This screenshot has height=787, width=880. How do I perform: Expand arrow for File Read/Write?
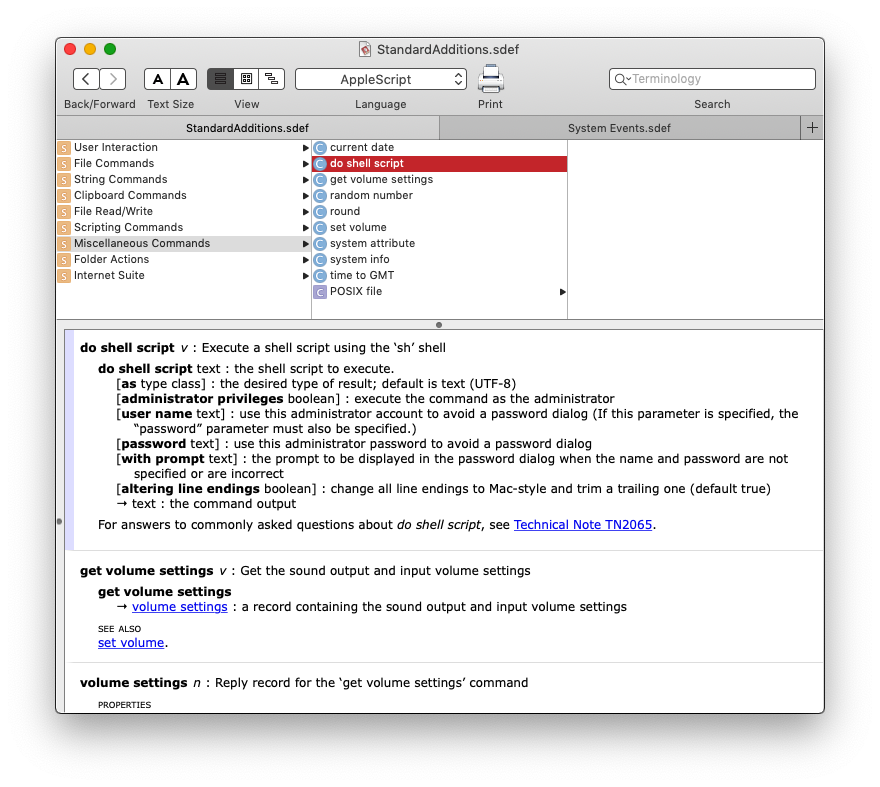click(305, 212)
